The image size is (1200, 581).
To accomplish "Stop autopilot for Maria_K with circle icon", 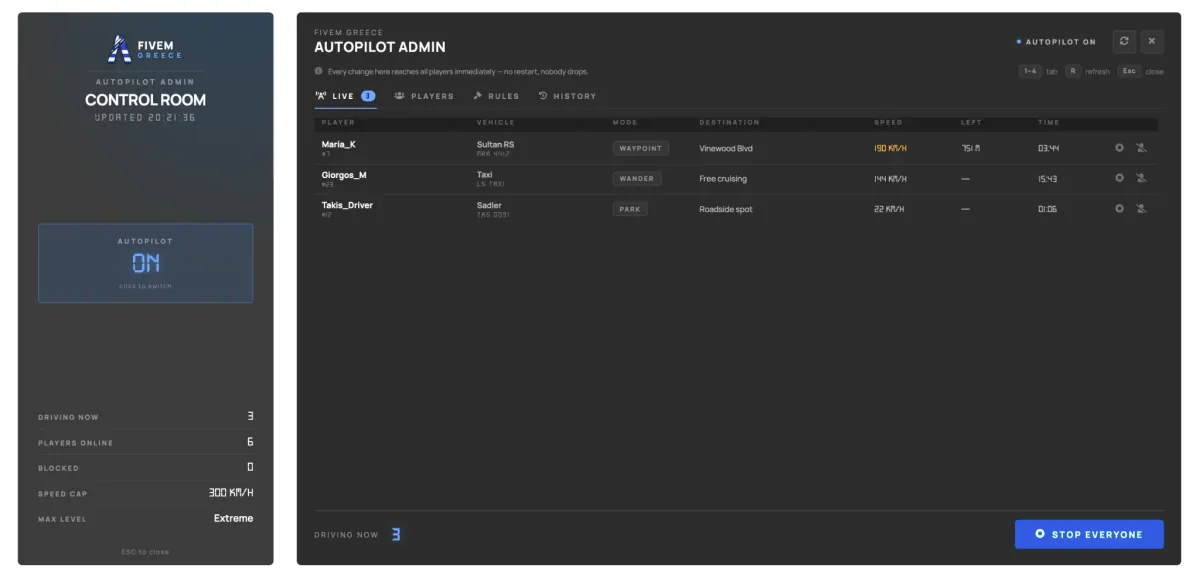I will coord(1119,148).
